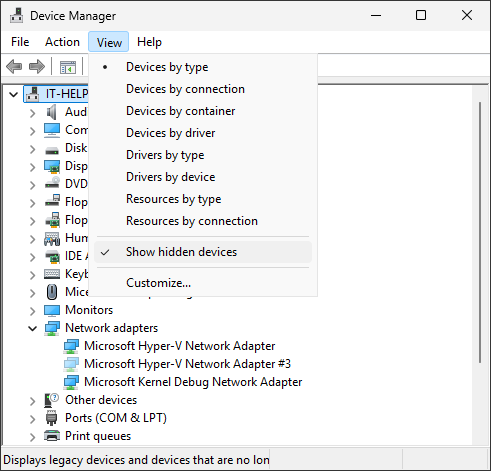Click the Device Manager title bar icon
Screen dimensions: 491x471
pyautogui.click(x=16, y=15)
